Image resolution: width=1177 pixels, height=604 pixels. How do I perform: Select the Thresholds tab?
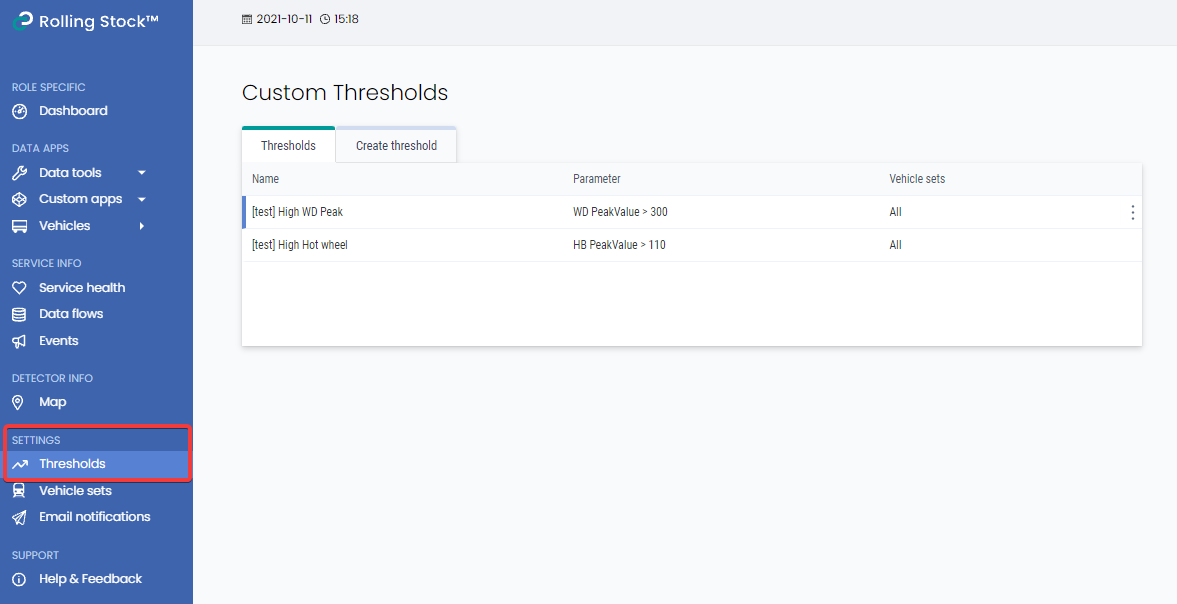click(x=288, y=145)
